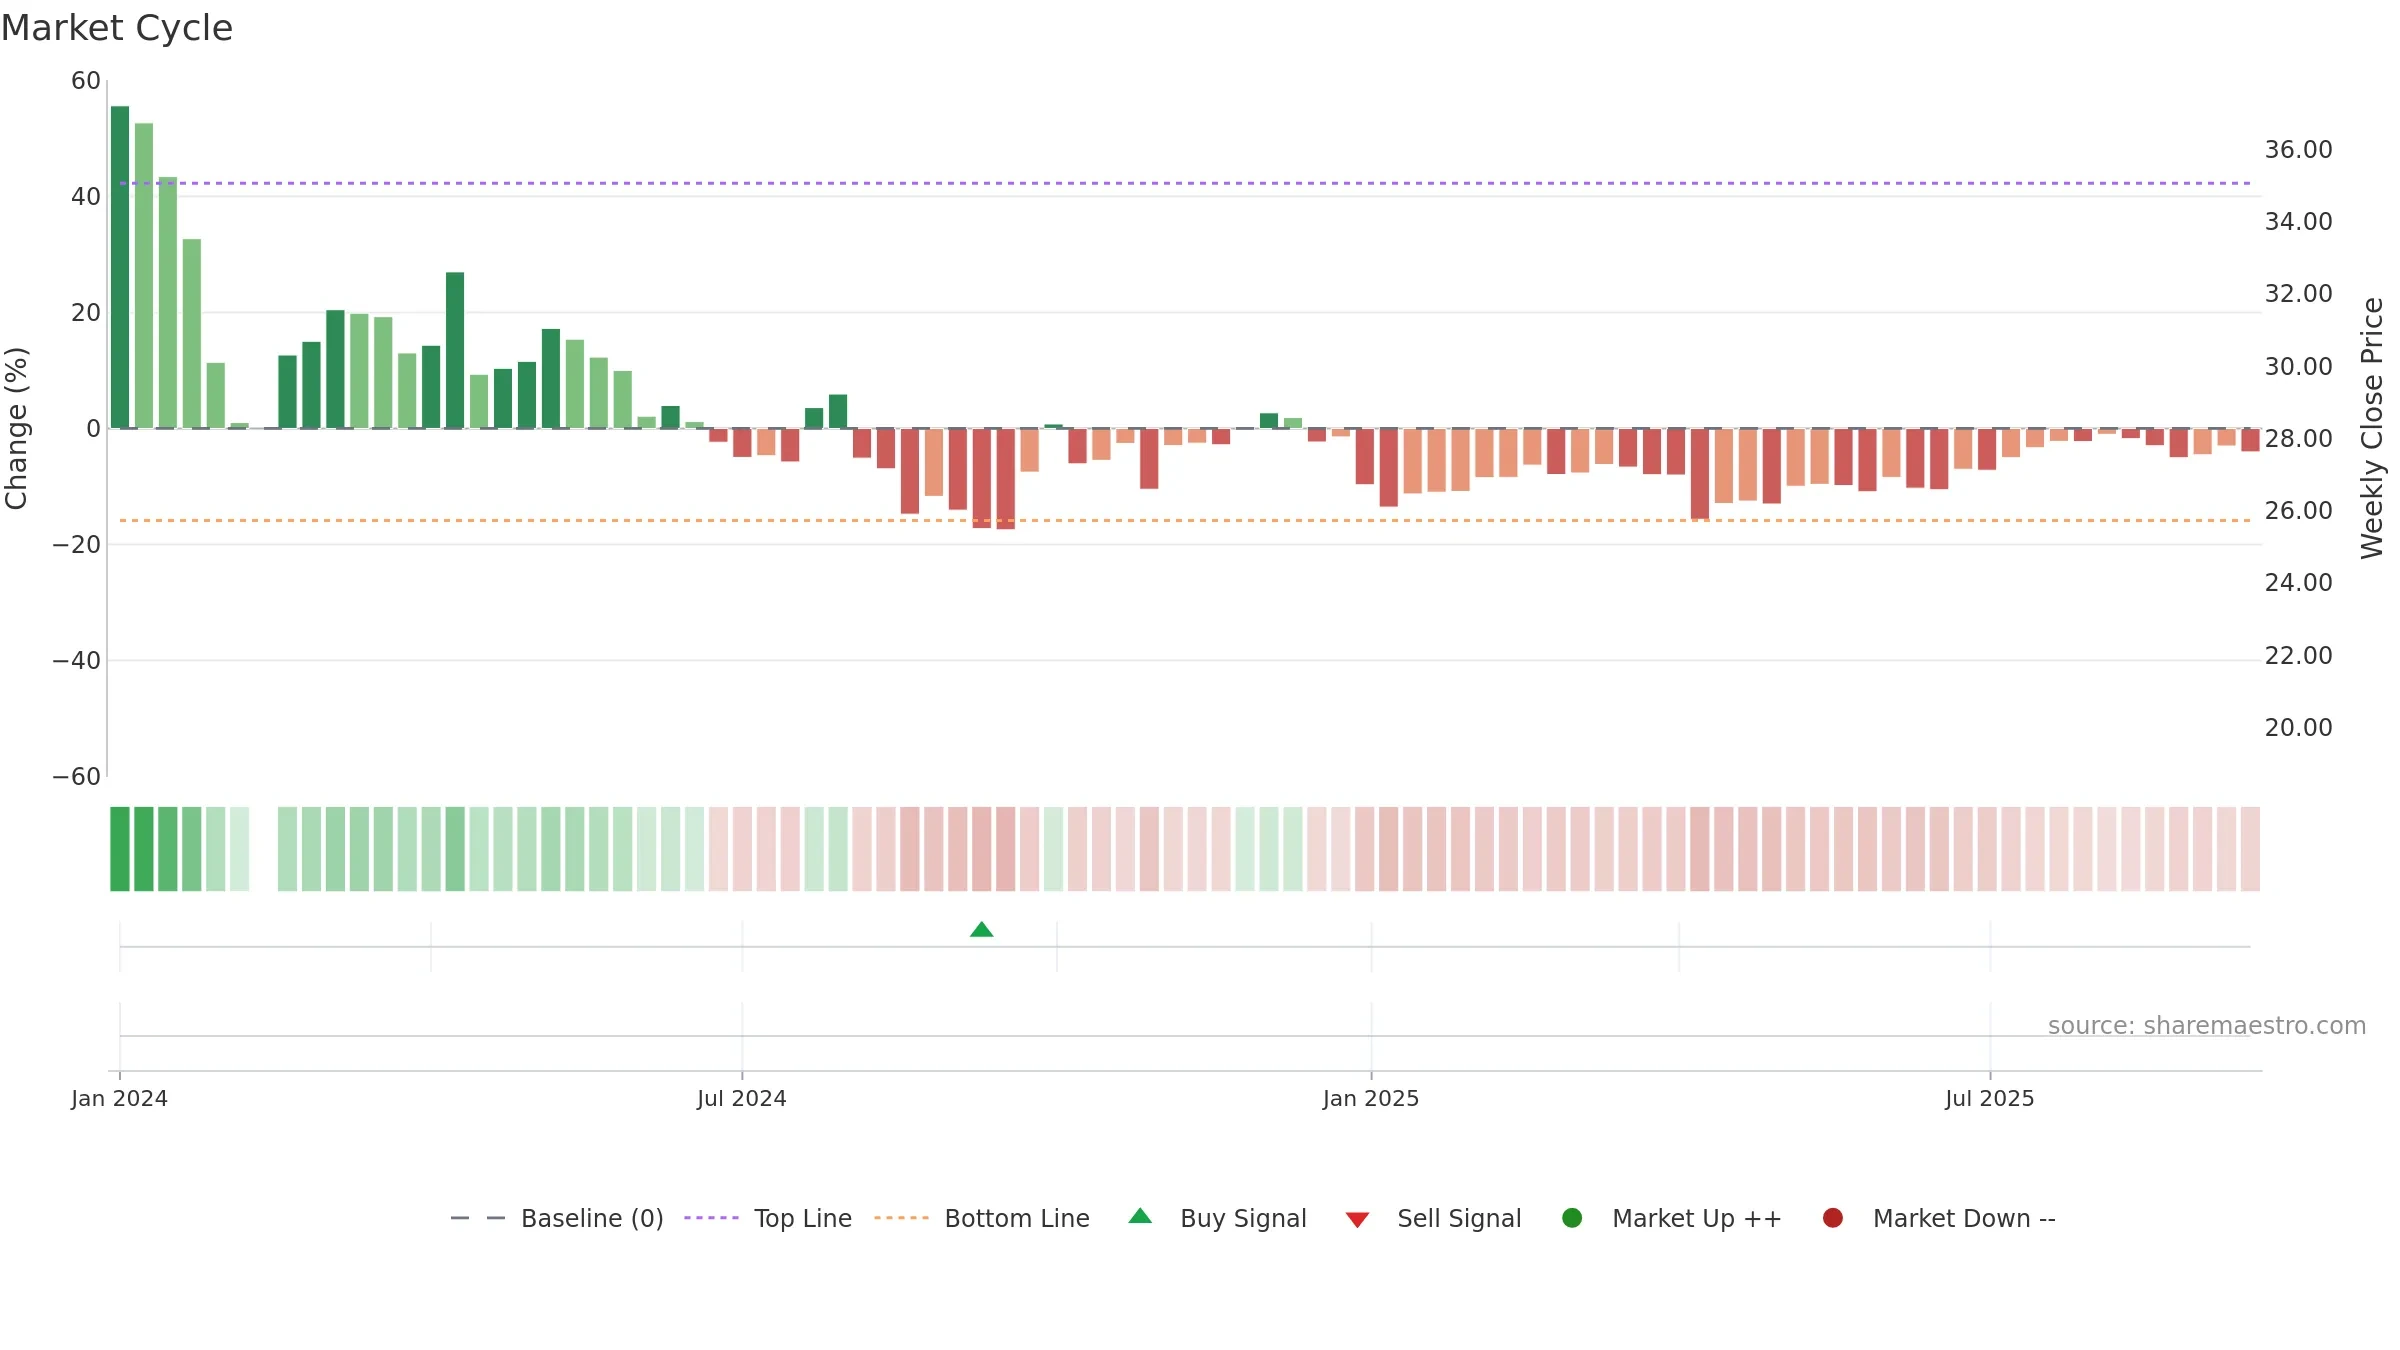2400x1350 pixels.
Task: Click the green triangle icon in legend
Action: coord(1140,1217)
